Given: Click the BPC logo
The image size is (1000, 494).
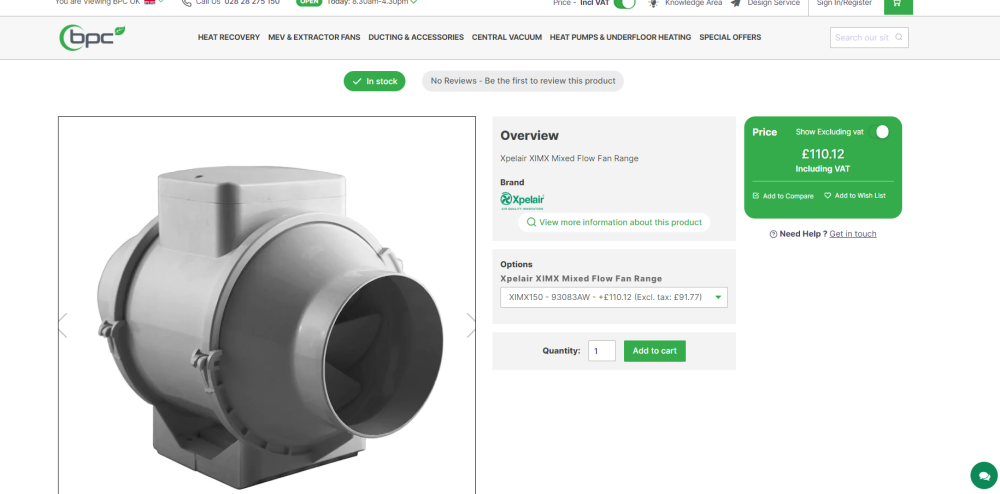Looking at the screenshot, I should 92,38.
